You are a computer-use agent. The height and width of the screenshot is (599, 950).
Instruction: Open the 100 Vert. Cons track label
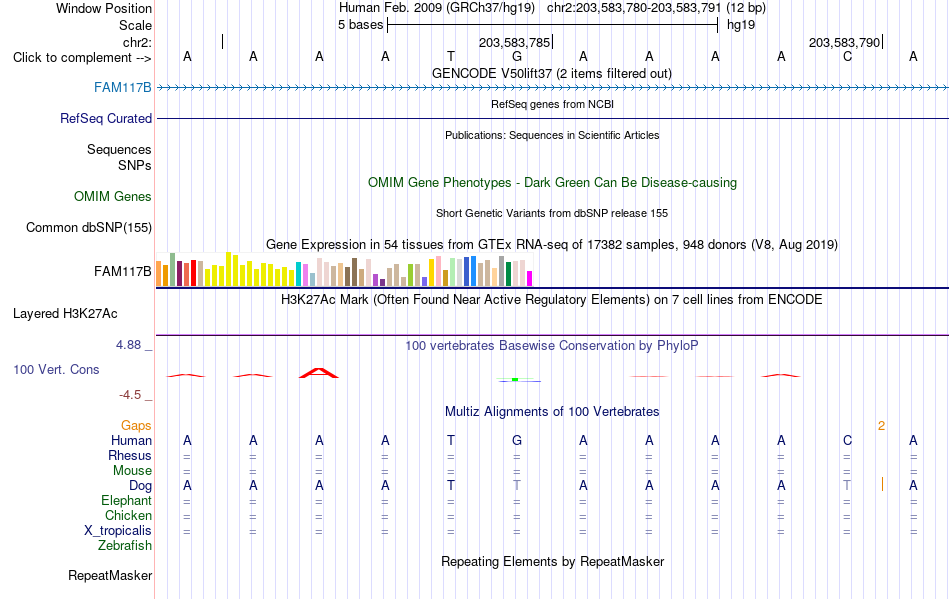click(x=56, y=369)
